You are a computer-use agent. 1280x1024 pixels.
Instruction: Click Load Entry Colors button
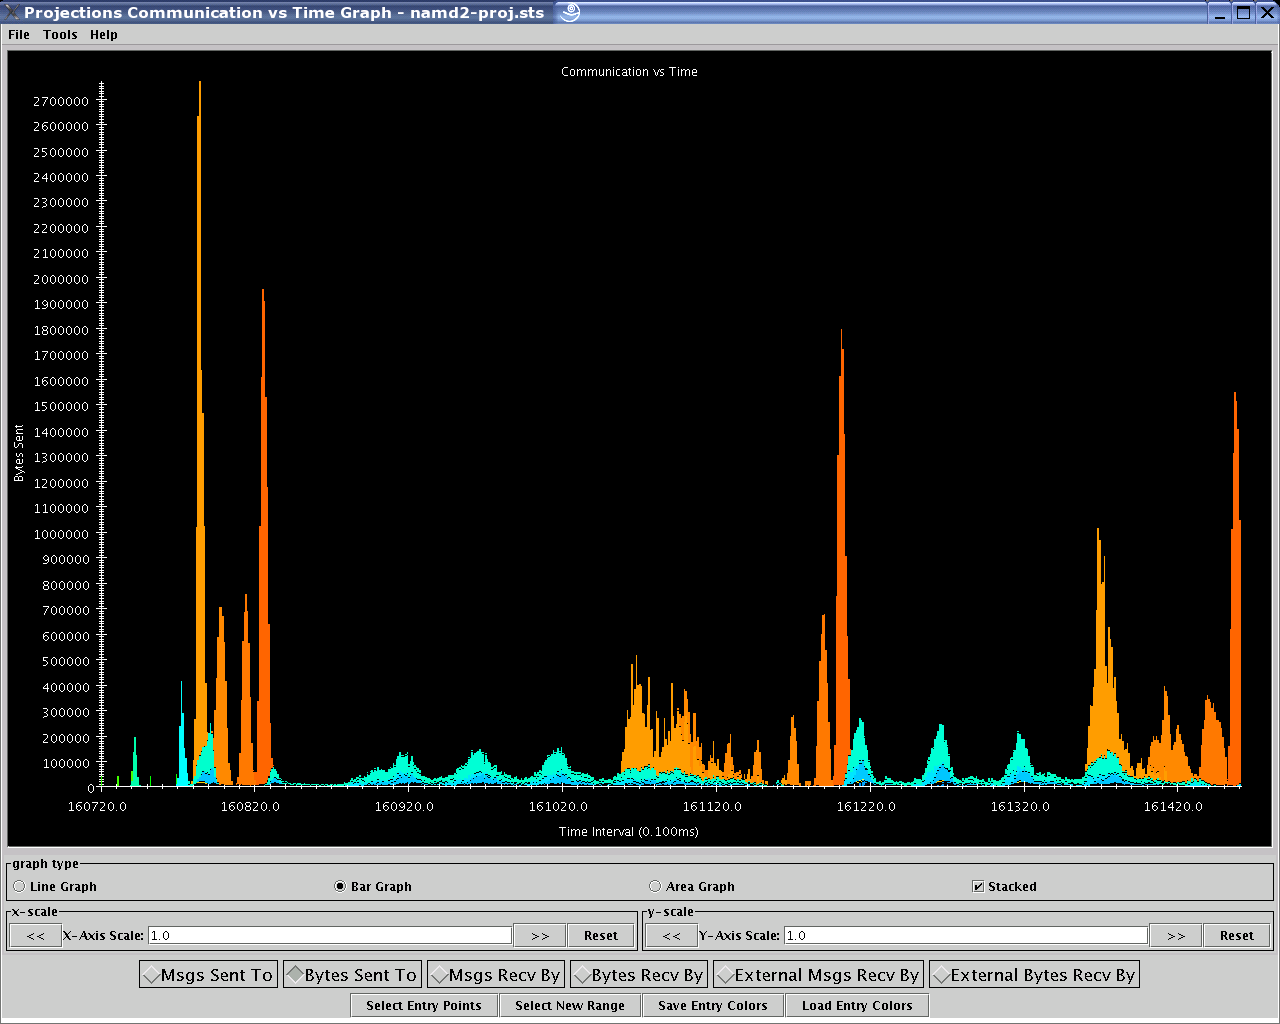pyautogui.click(x=857, y=1006)
